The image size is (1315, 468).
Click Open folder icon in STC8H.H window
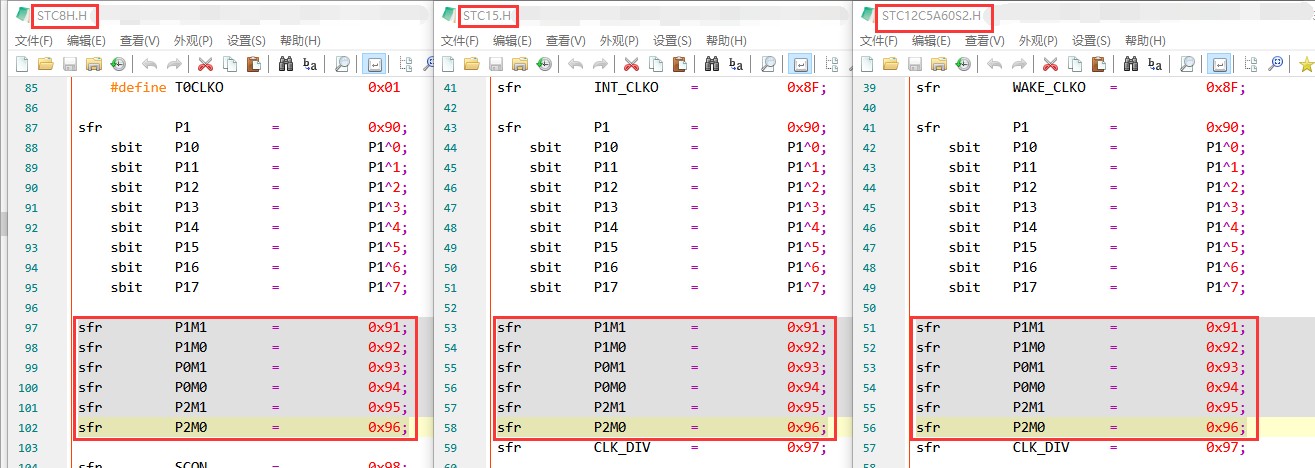pos(46,64)
